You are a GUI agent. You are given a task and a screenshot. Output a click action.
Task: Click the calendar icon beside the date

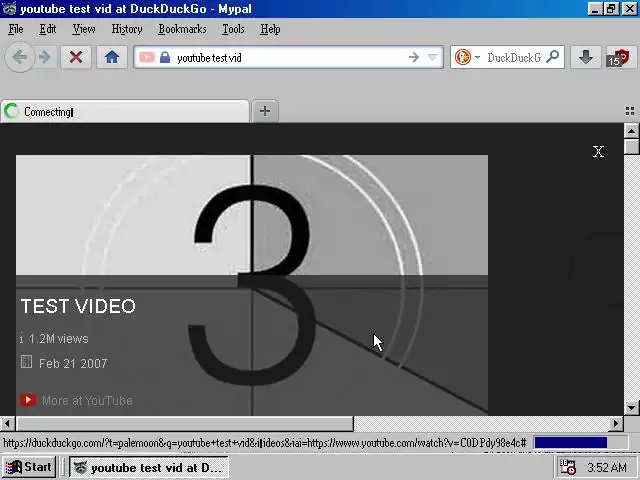coord(26,362)
